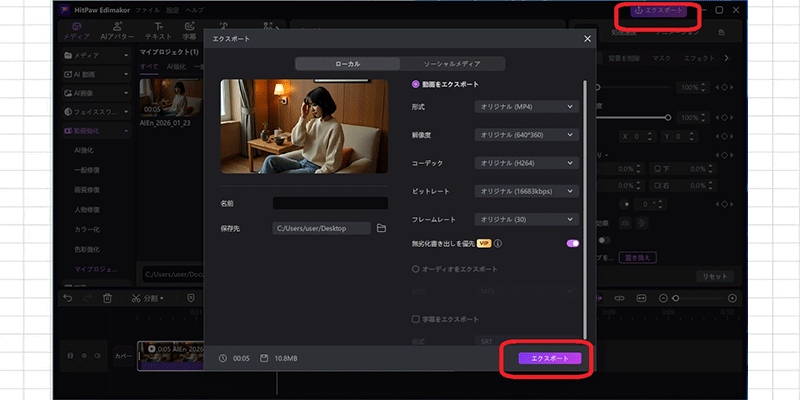Open the AIアバター tool
The image size is (800, 400).
click(117, 31)
